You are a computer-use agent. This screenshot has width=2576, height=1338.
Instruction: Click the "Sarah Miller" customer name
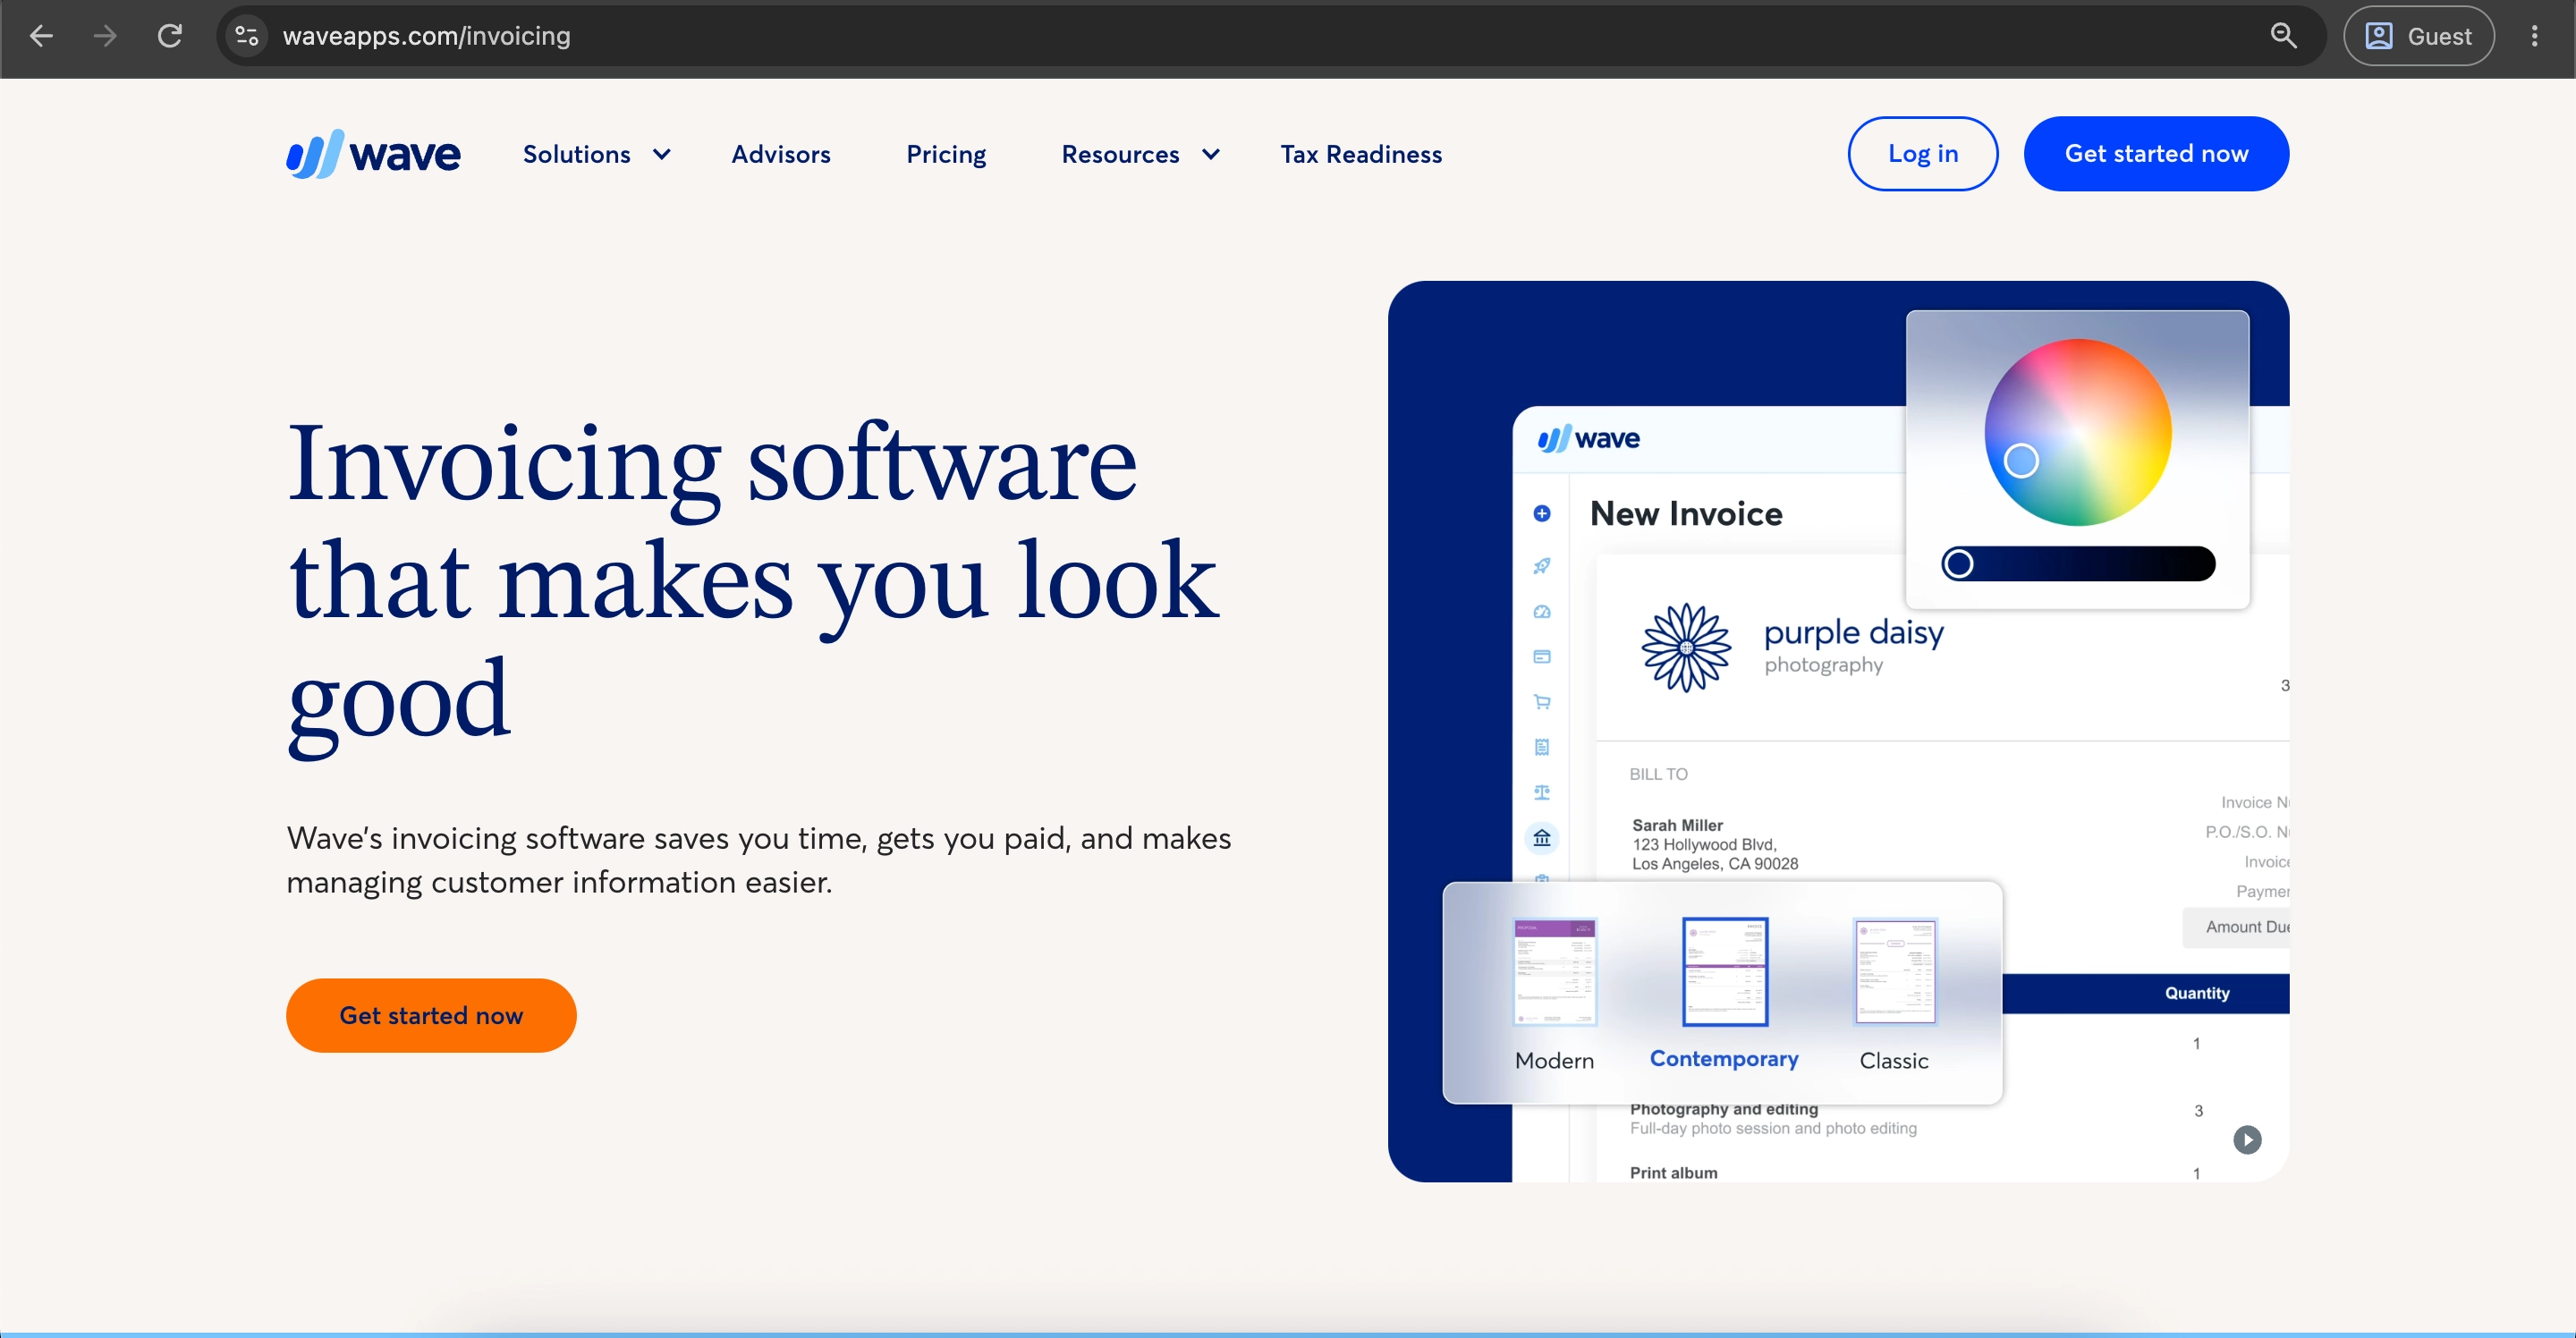click(x=1677, y=825)
